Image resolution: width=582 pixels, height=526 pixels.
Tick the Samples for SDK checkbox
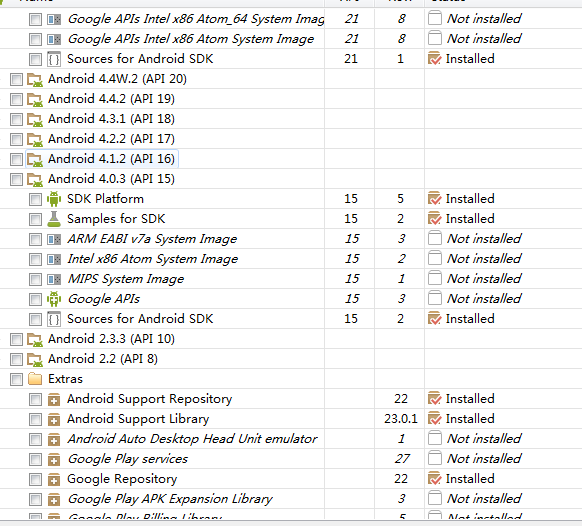35,219
